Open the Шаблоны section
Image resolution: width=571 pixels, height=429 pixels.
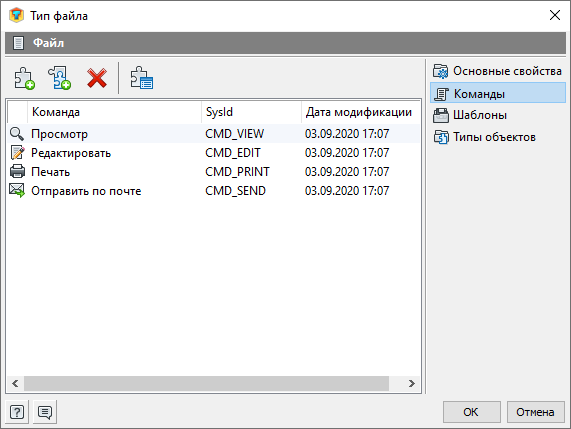[497, 115]
